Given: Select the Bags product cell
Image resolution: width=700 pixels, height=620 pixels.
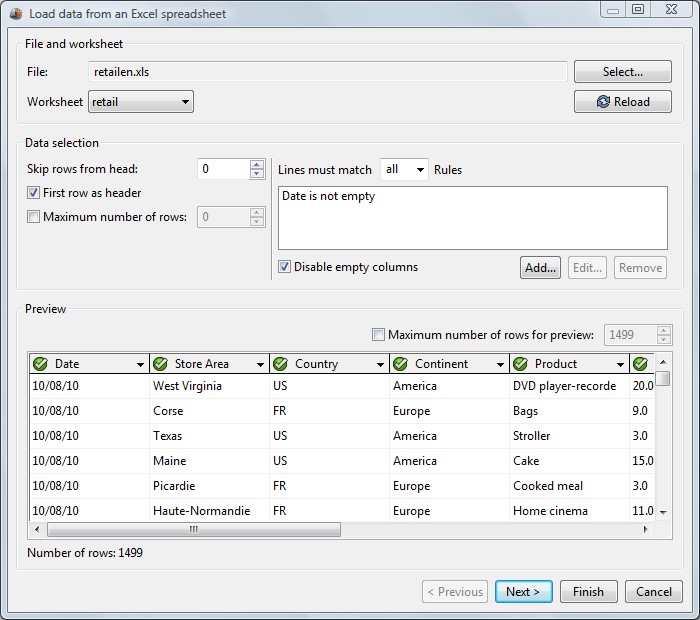Looking at the screenshot, I should point(569,411).
